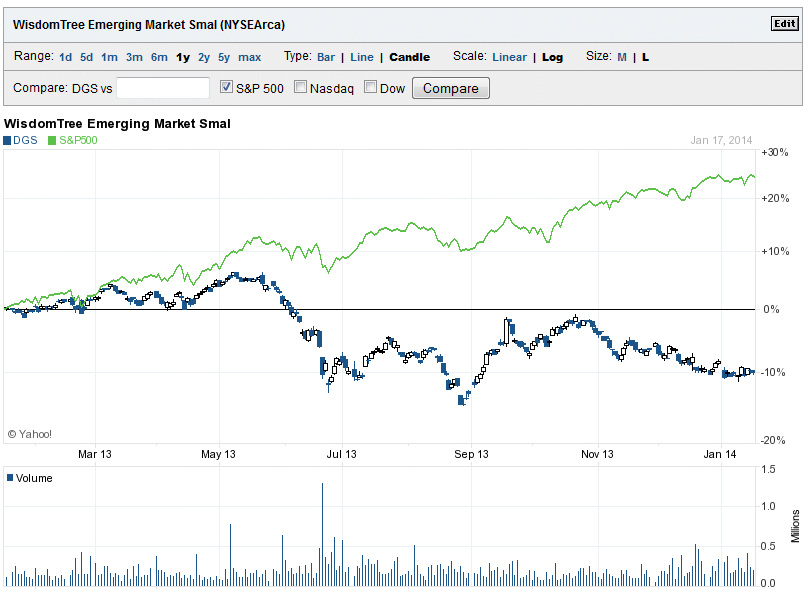Viewport: 808px width, 599px height.
Task: Click the WisdomTree Emerging Market Smal (NYSEArca) header
Action: pos(149,25)
